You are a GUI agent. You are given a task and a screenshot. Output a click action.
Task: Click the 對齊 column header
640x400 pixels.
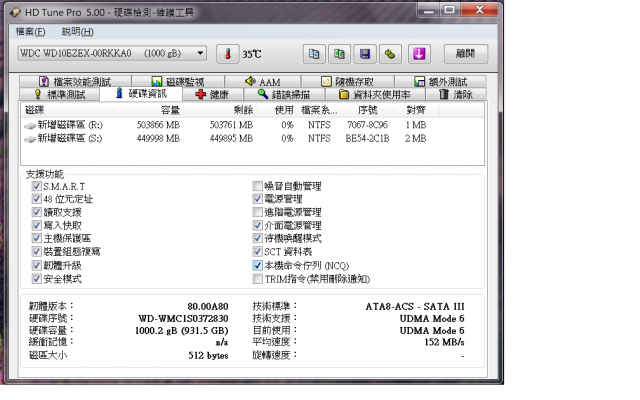(x=416, y=110)
